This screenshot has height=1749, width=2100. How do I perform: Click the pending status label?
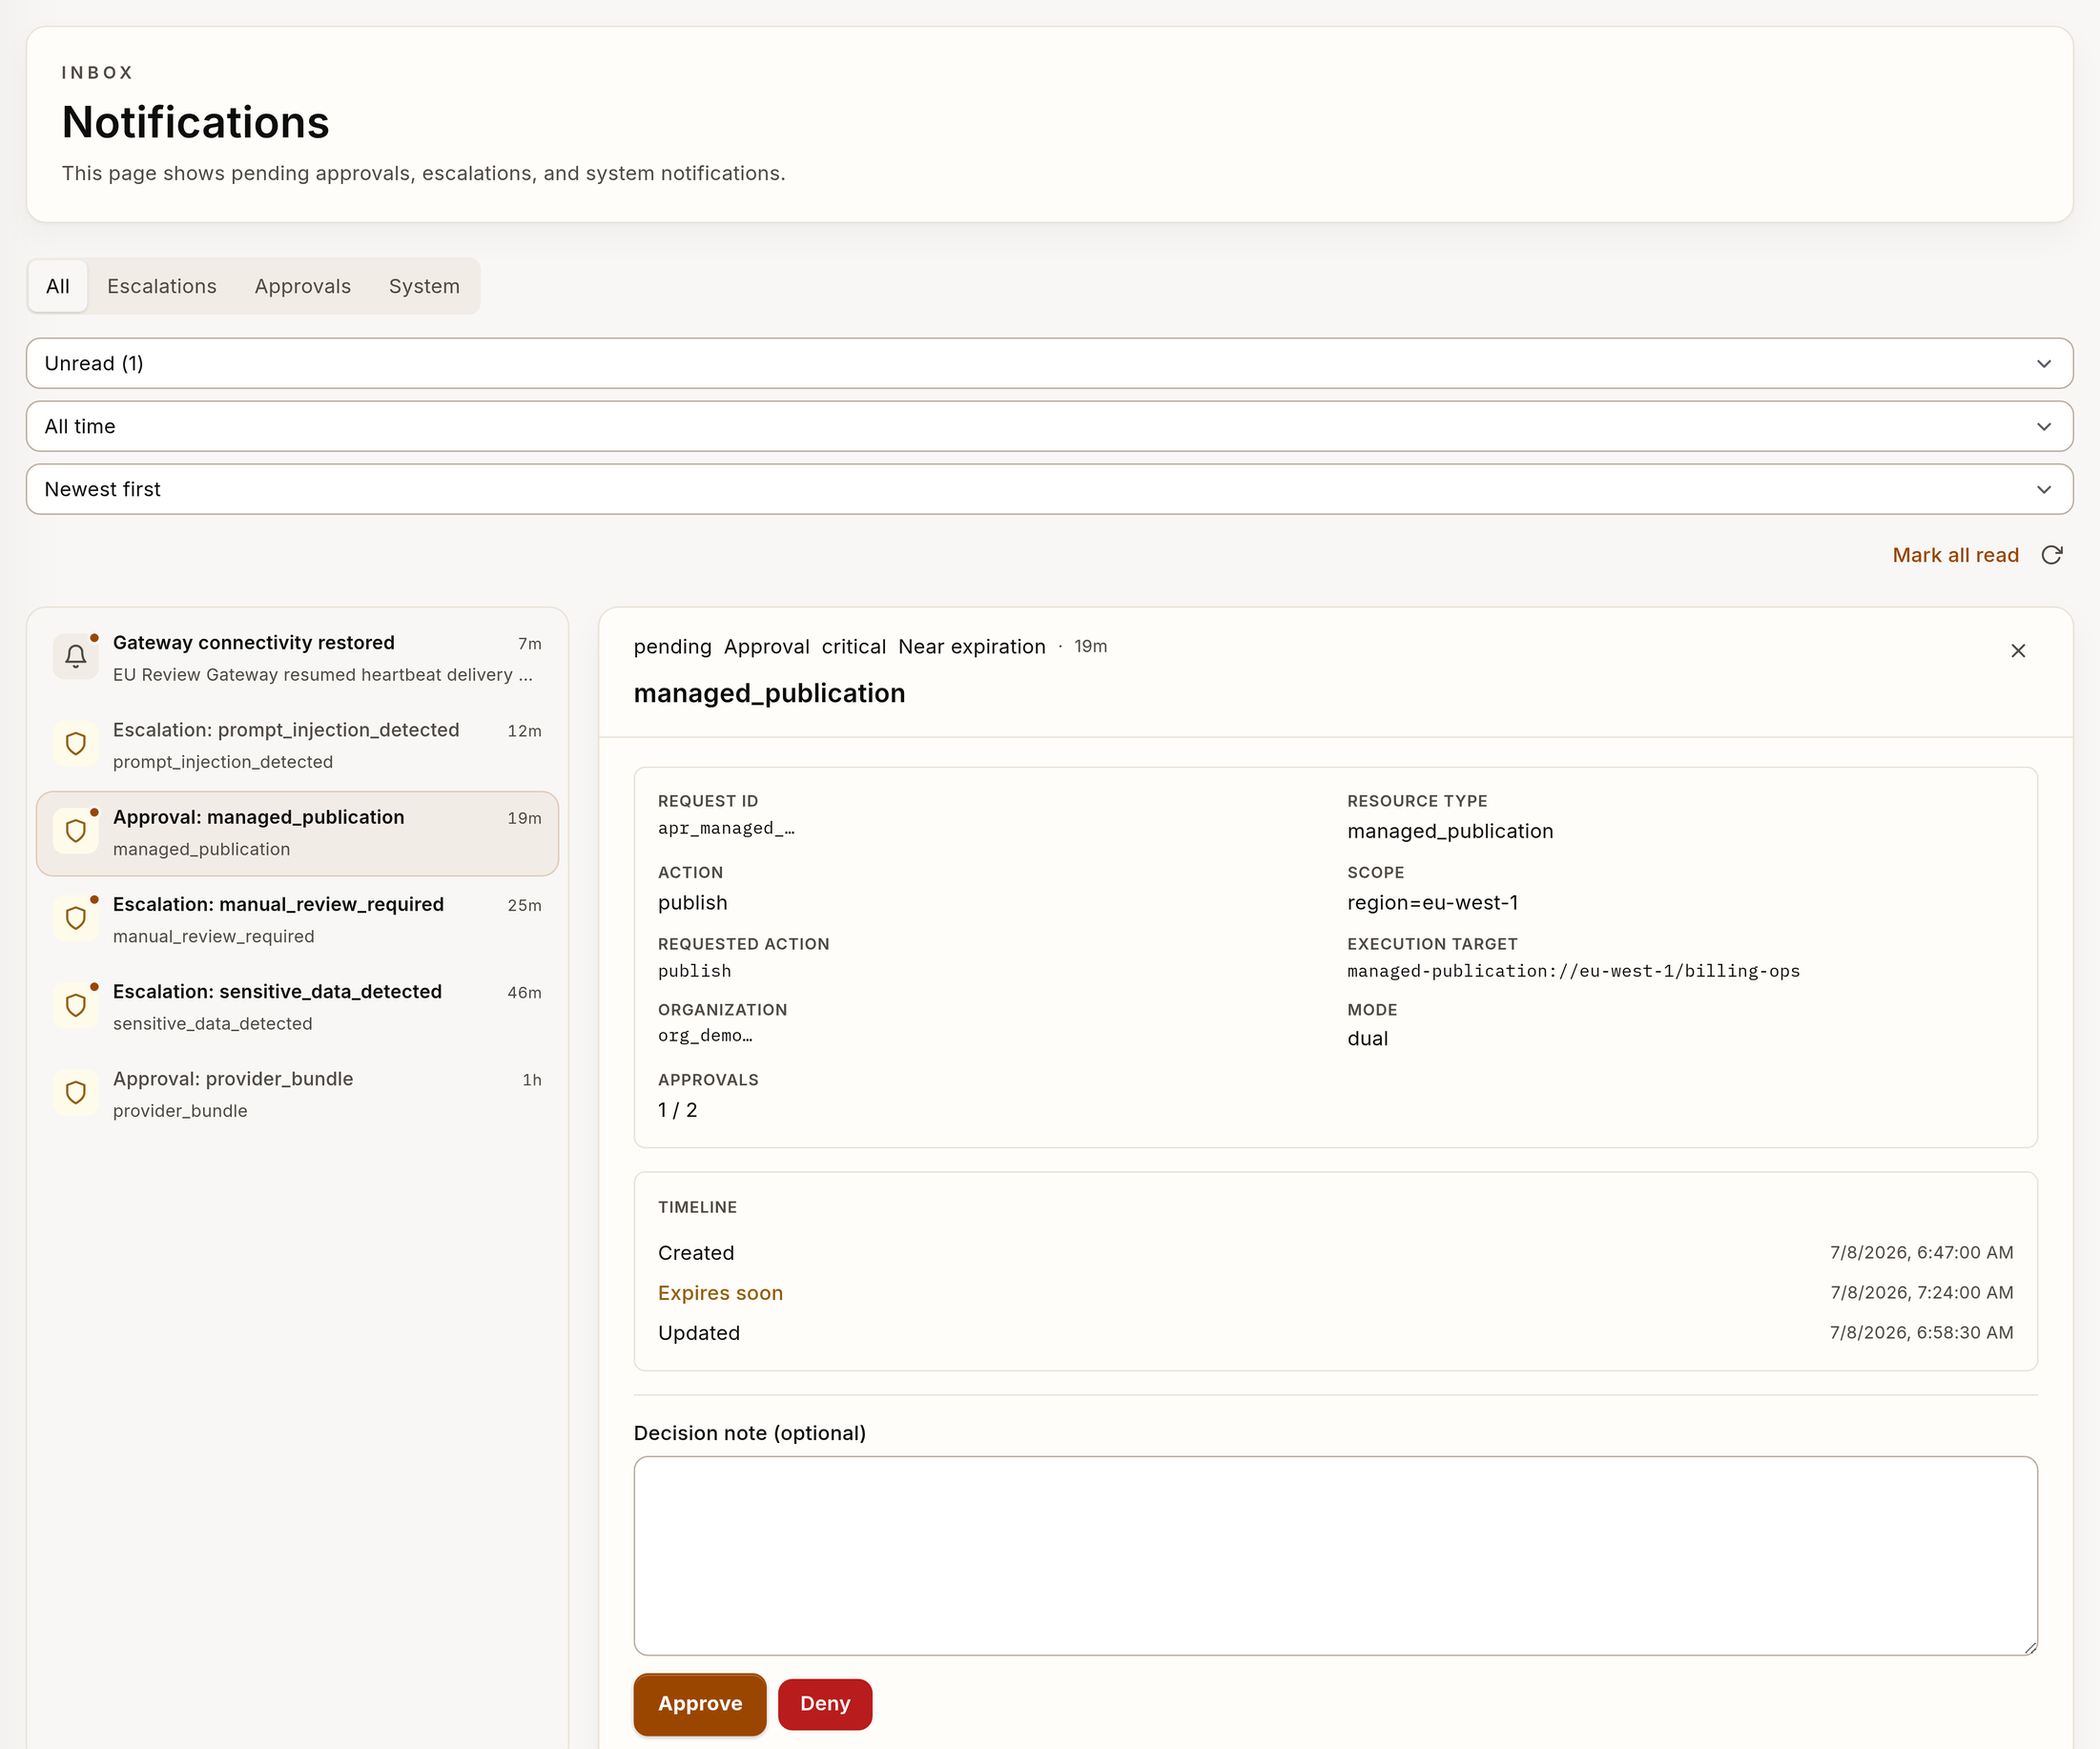pos(672,647)
